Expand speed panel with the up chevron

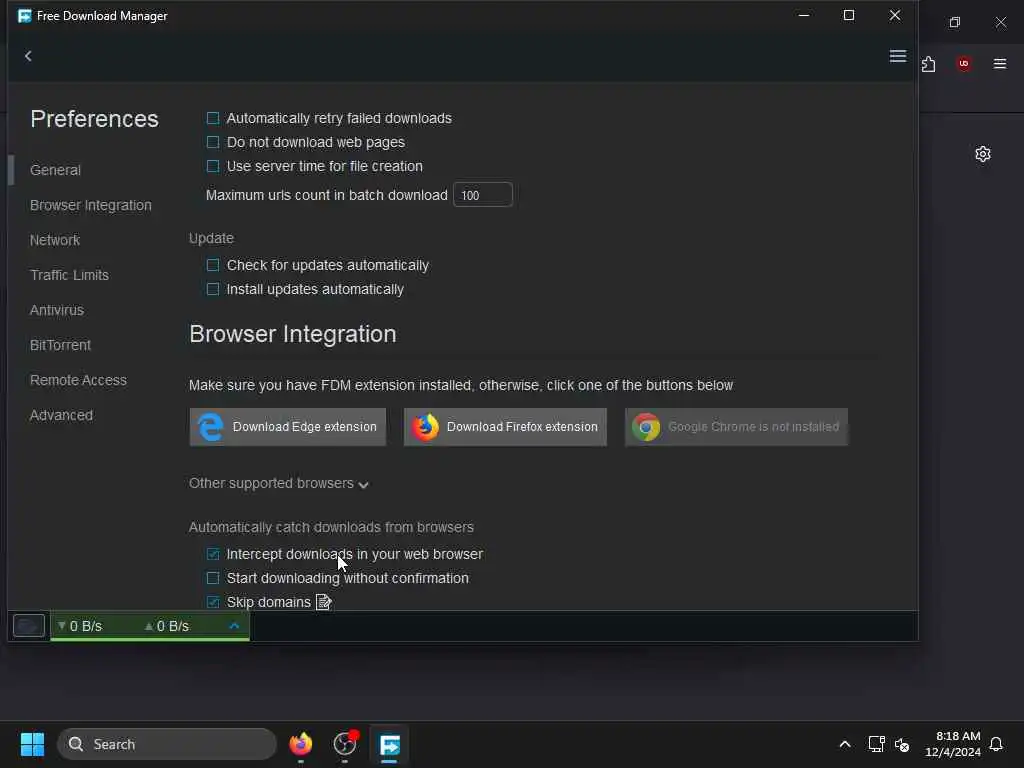click(234, 626)
